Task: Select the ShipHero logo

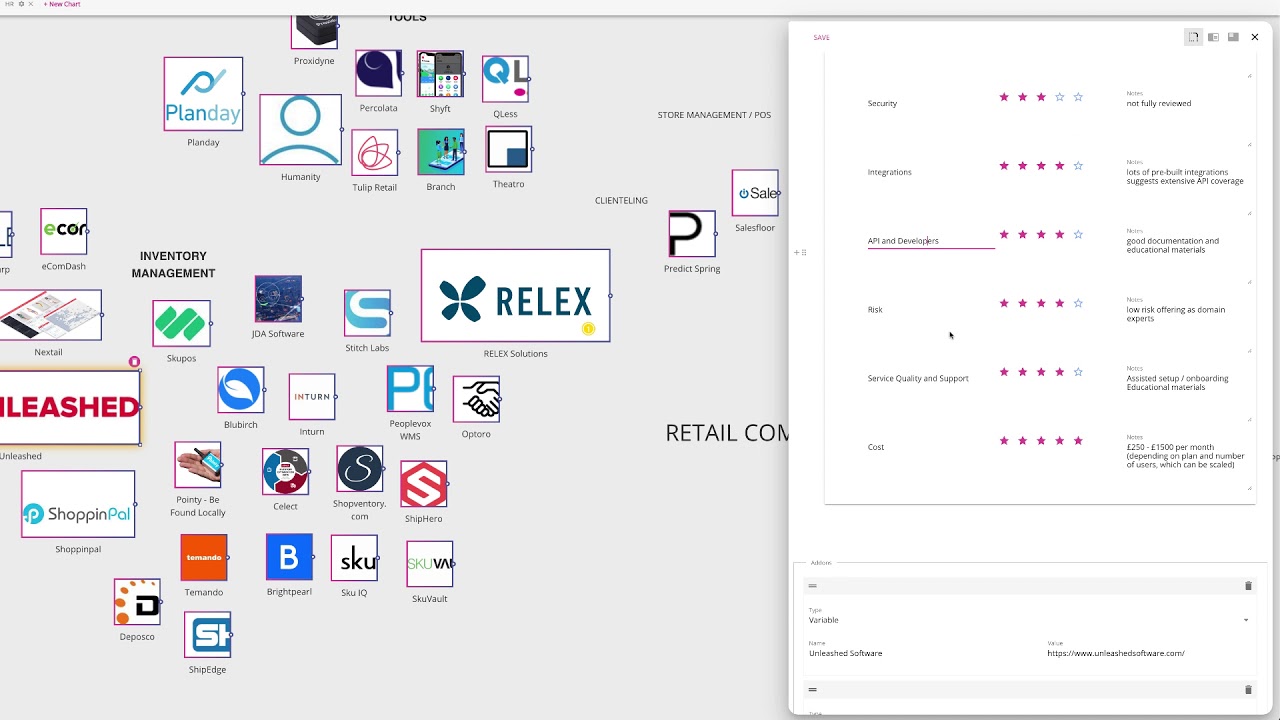Action: coord(423,485)
